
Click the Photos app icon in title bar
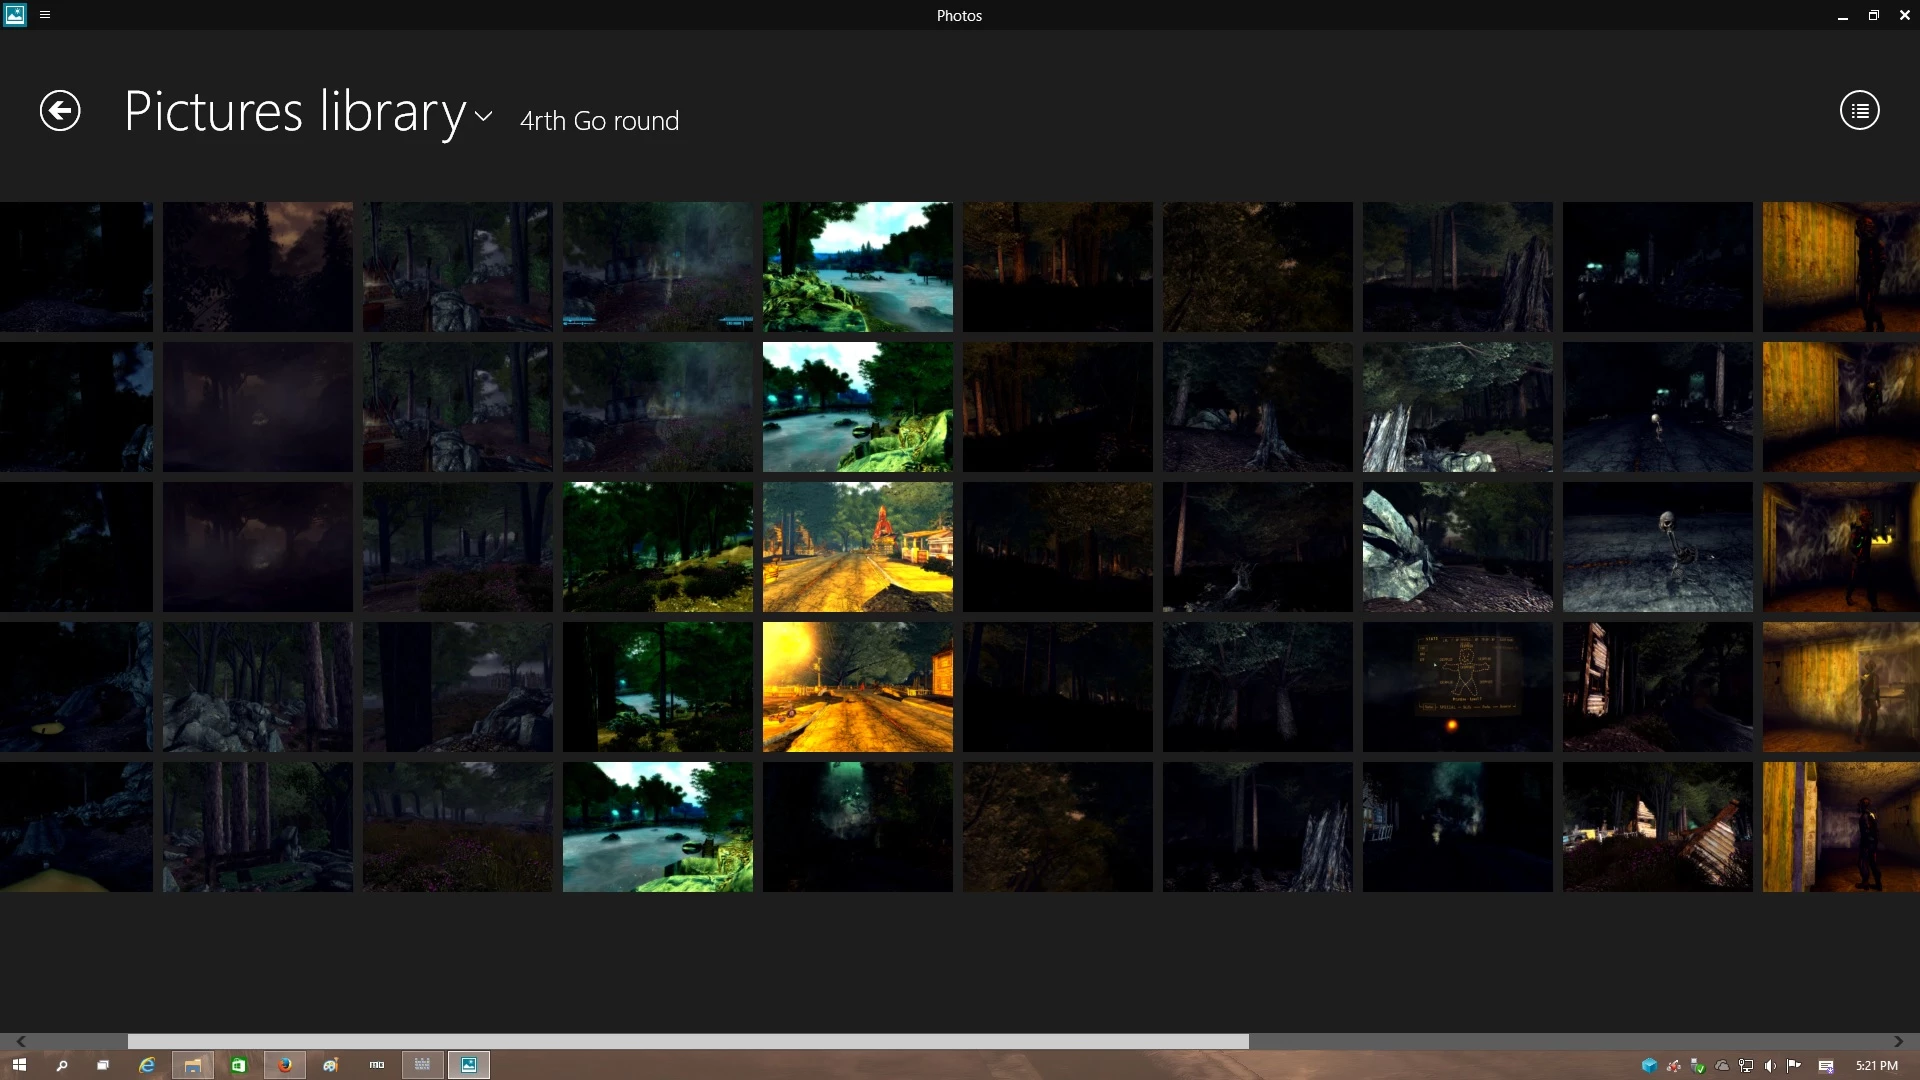point(15,15)
